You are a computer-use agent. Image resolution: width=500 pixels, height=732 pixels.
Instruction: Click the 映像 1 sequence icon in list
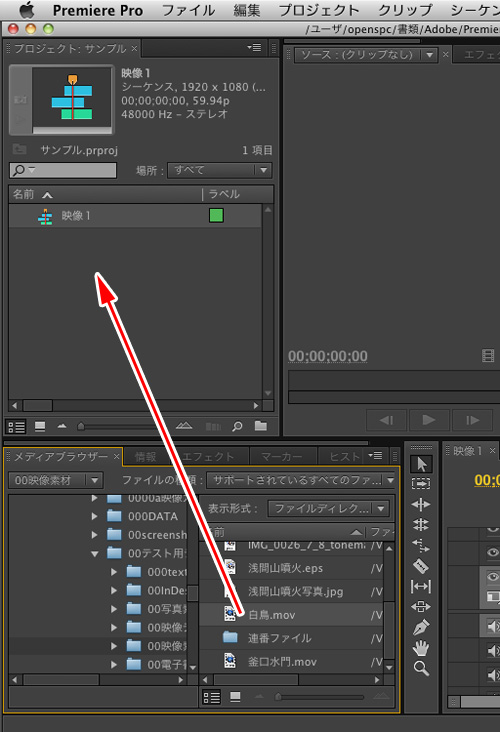click(45, 216)
